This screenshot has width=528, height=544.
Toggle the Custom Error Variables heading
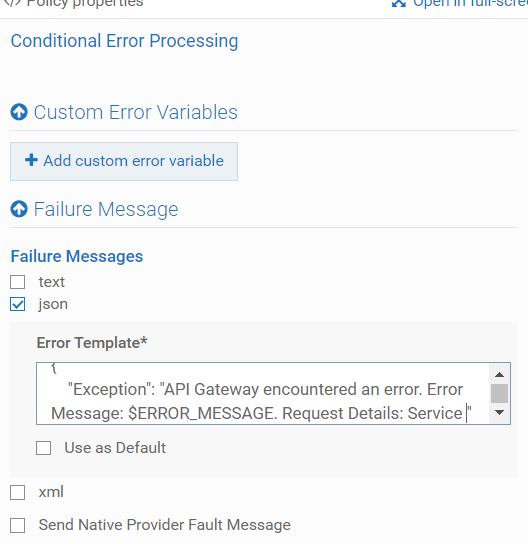coord(136,112)
